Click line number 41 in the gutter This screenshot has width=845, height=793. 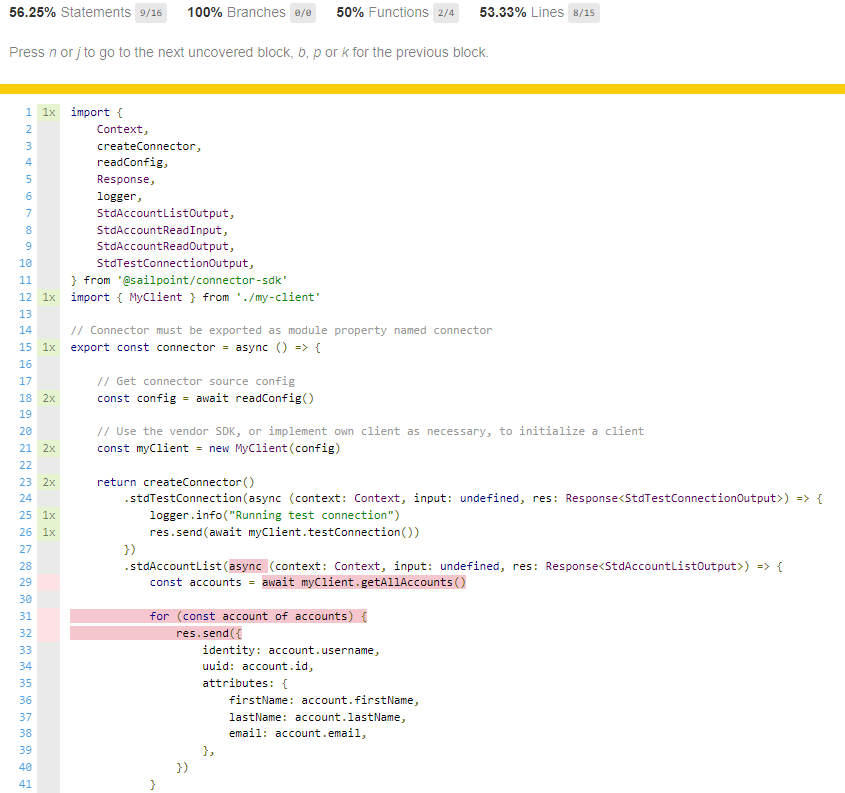[x=26, y=785]
